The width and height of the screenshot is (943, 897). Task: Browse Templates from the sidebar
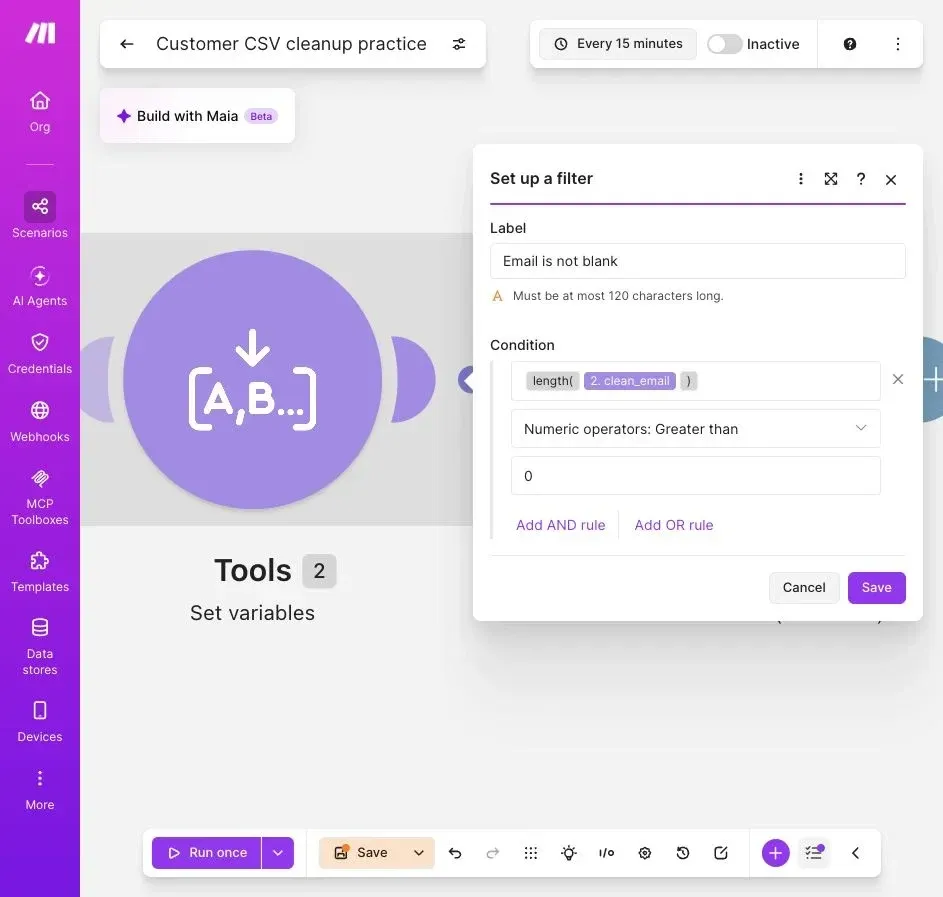(x=40, y=572)
